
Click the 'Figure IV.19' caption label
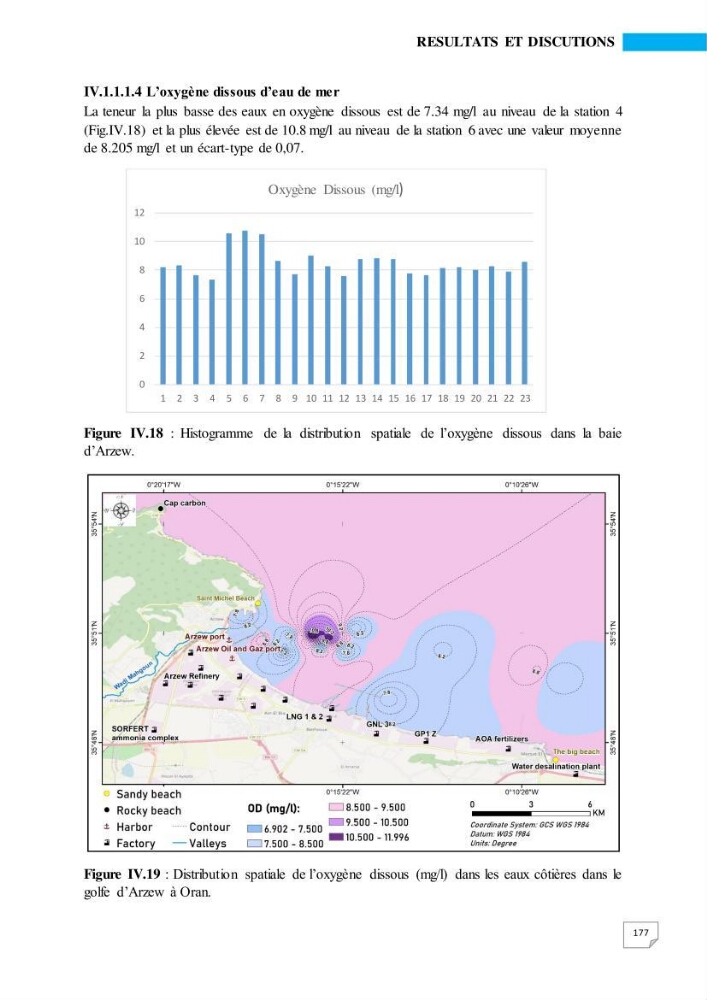122,874
